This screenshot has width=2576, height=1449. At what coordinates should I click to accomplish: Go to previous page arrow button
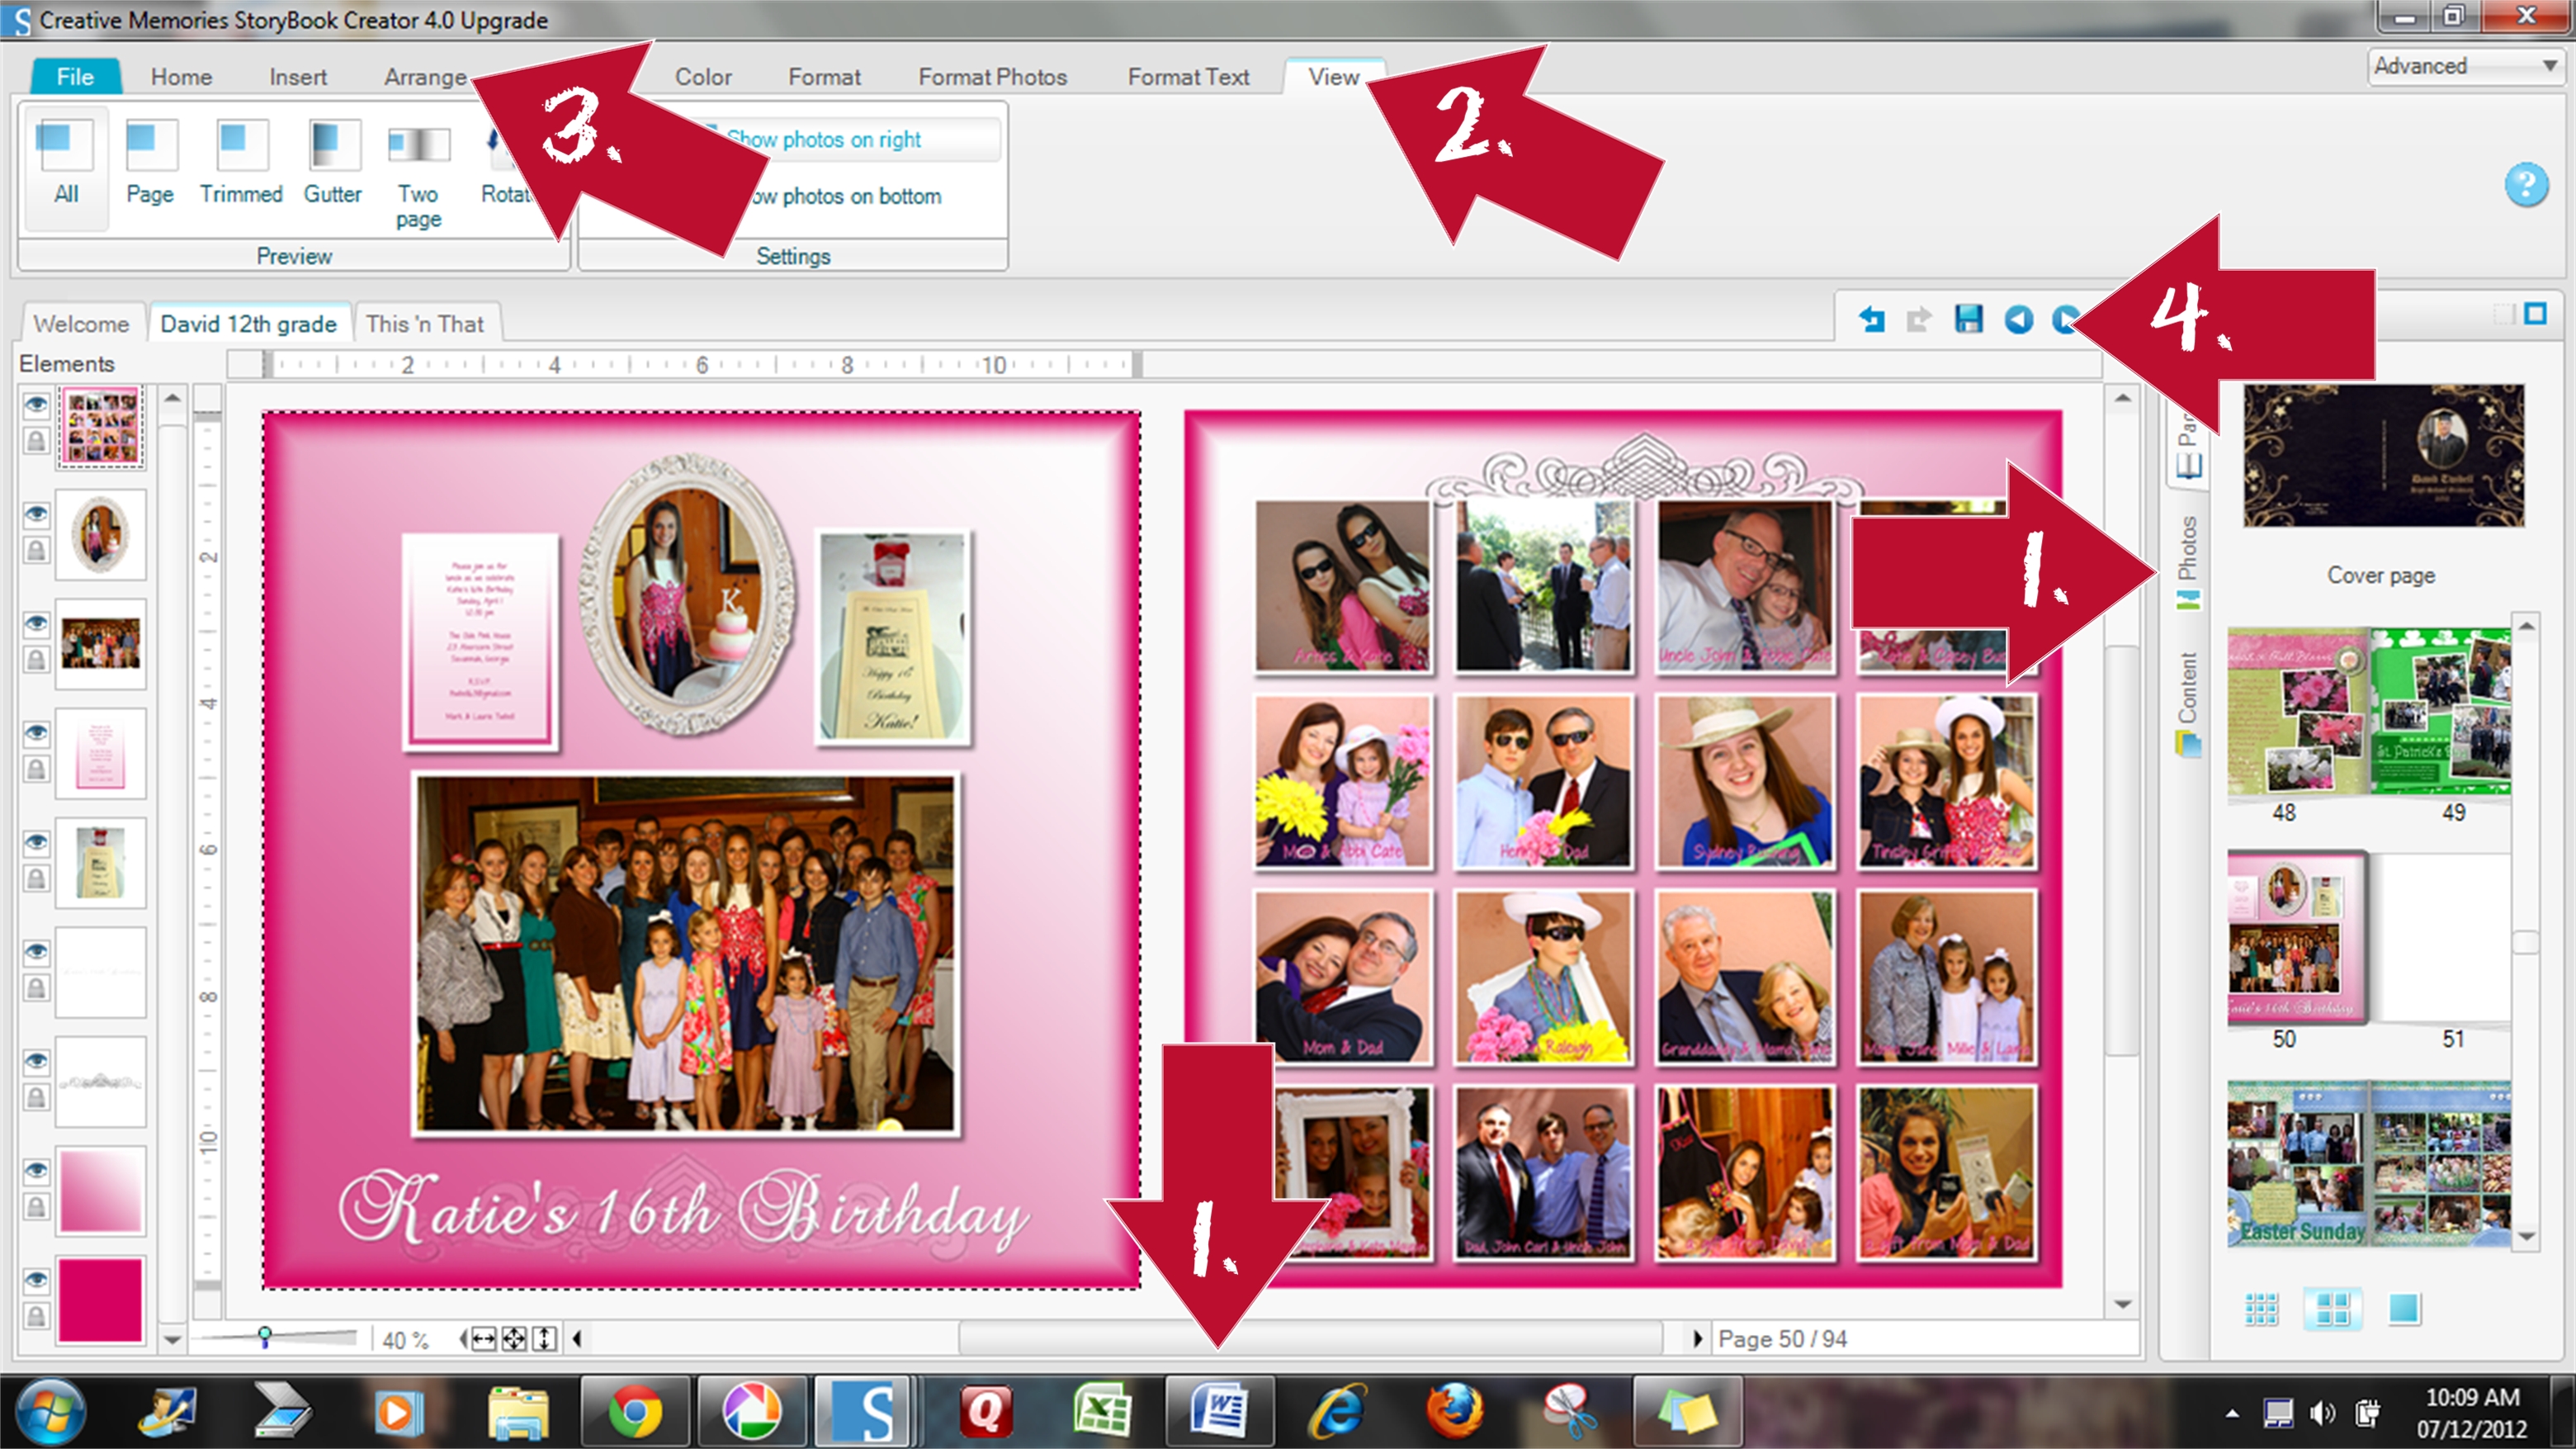[2018, 319]
